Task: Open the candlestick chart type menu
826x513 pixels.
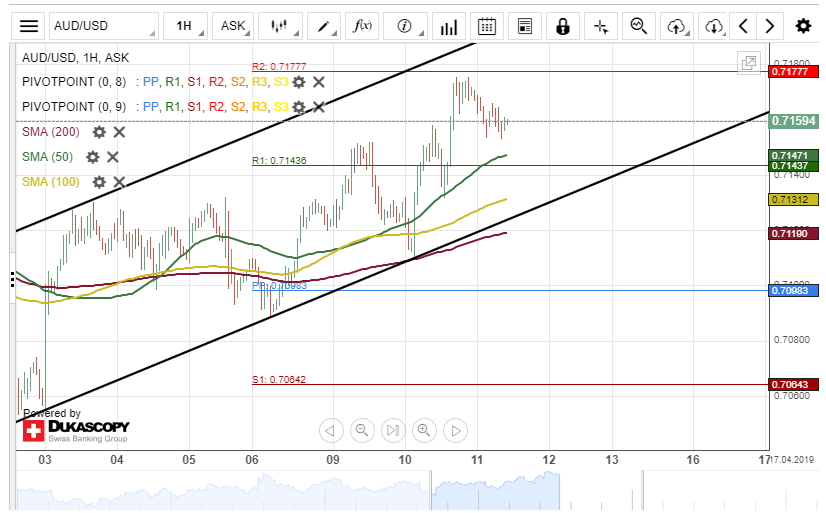Action: (280, 26)
